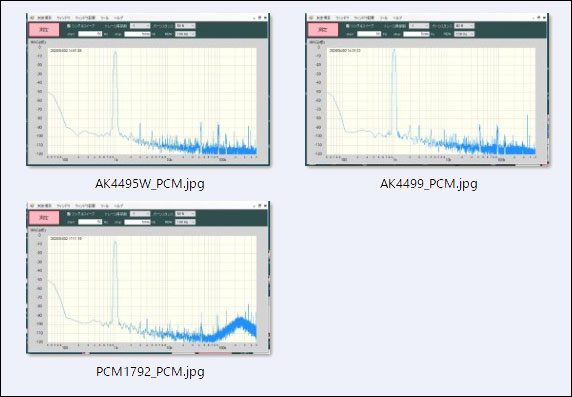This screenshot has height=397, width=572.
Task: Click the AK4495W_PCM.jpg file name label
Action: (x=150, y=184)
